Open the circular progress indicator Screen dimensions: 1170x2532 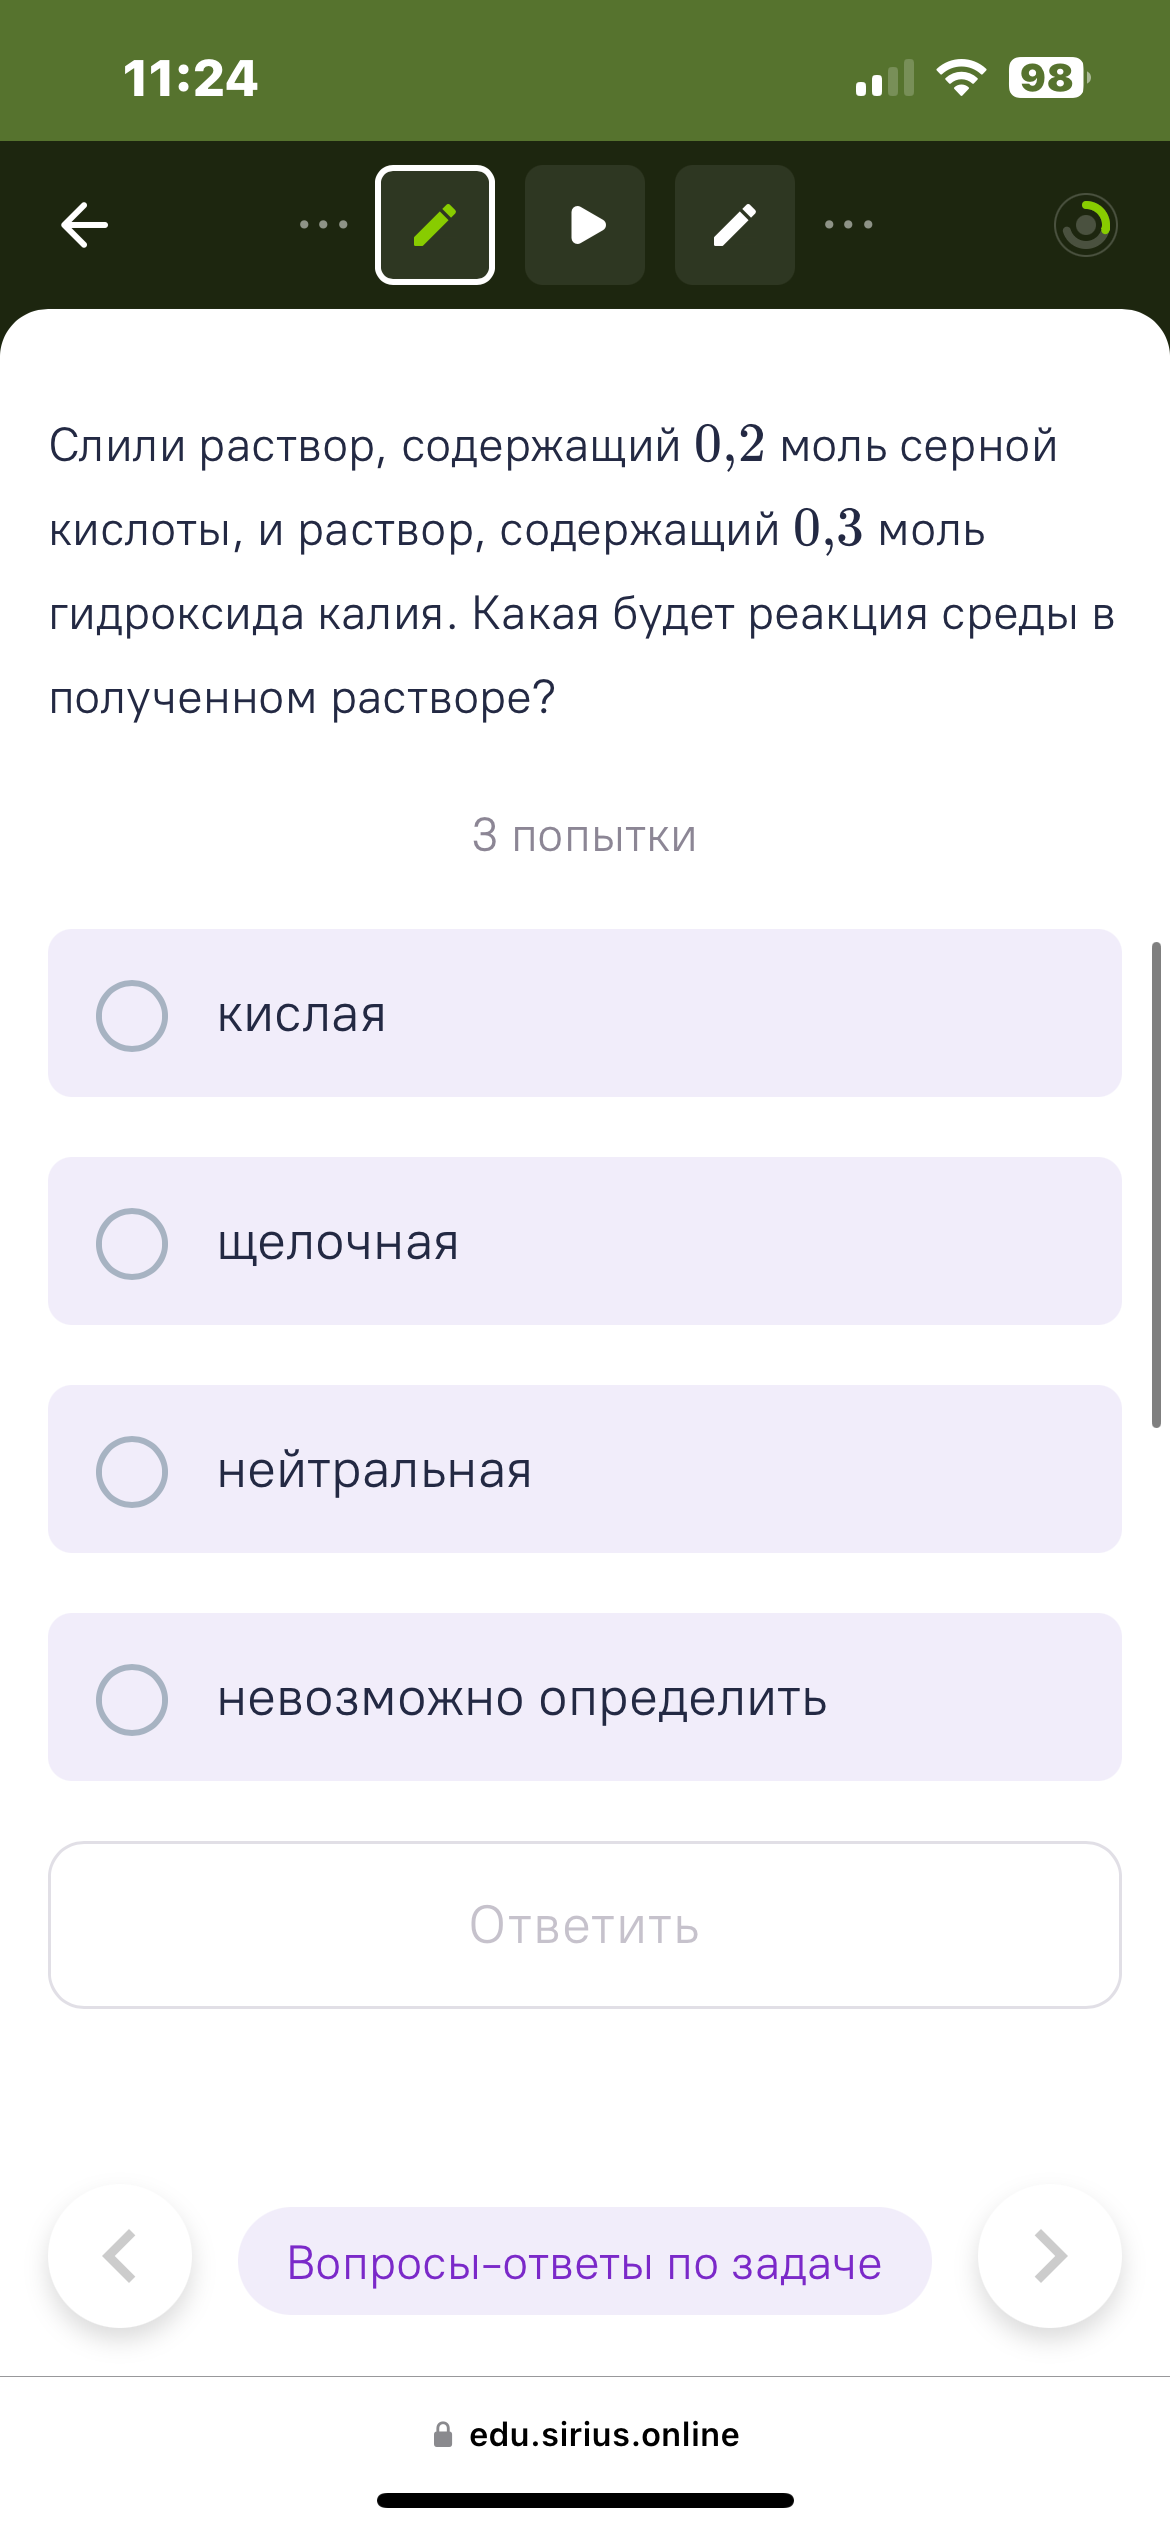coord(1085,225)
